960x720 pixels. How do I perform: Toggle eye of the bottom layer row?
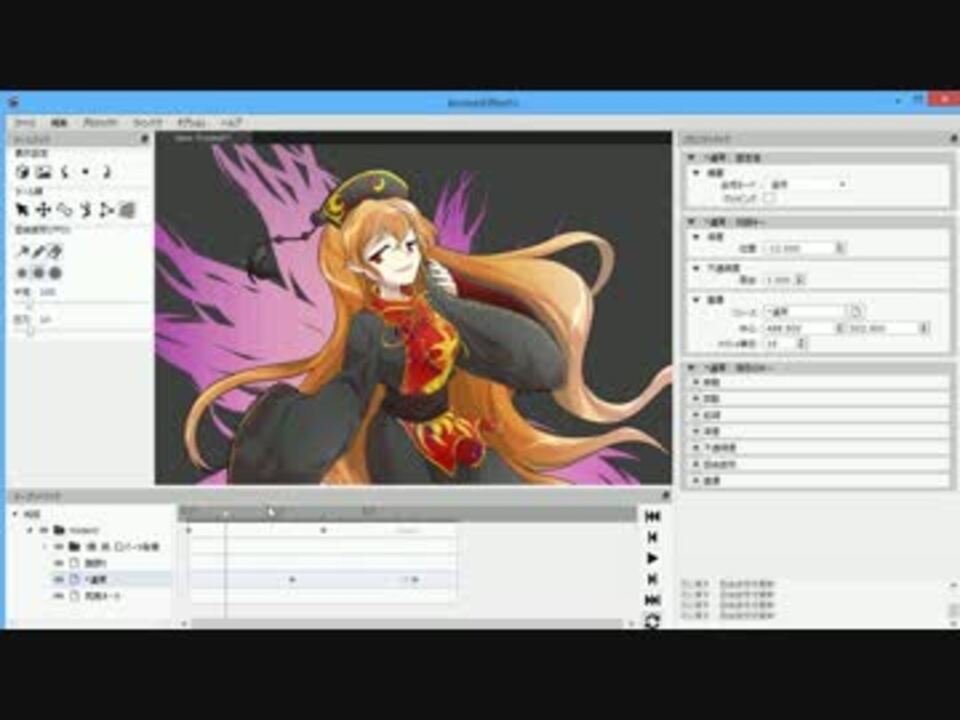pyautogui.click(x=59, y=596)
